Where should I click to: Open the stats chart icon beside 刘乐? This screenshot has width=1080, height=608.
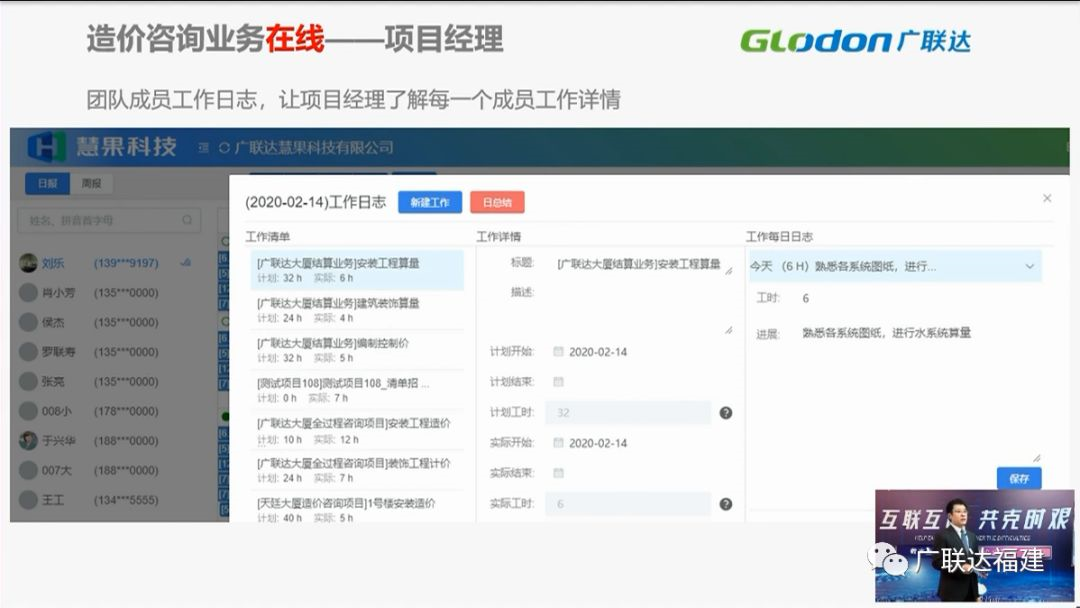[185, 262]
